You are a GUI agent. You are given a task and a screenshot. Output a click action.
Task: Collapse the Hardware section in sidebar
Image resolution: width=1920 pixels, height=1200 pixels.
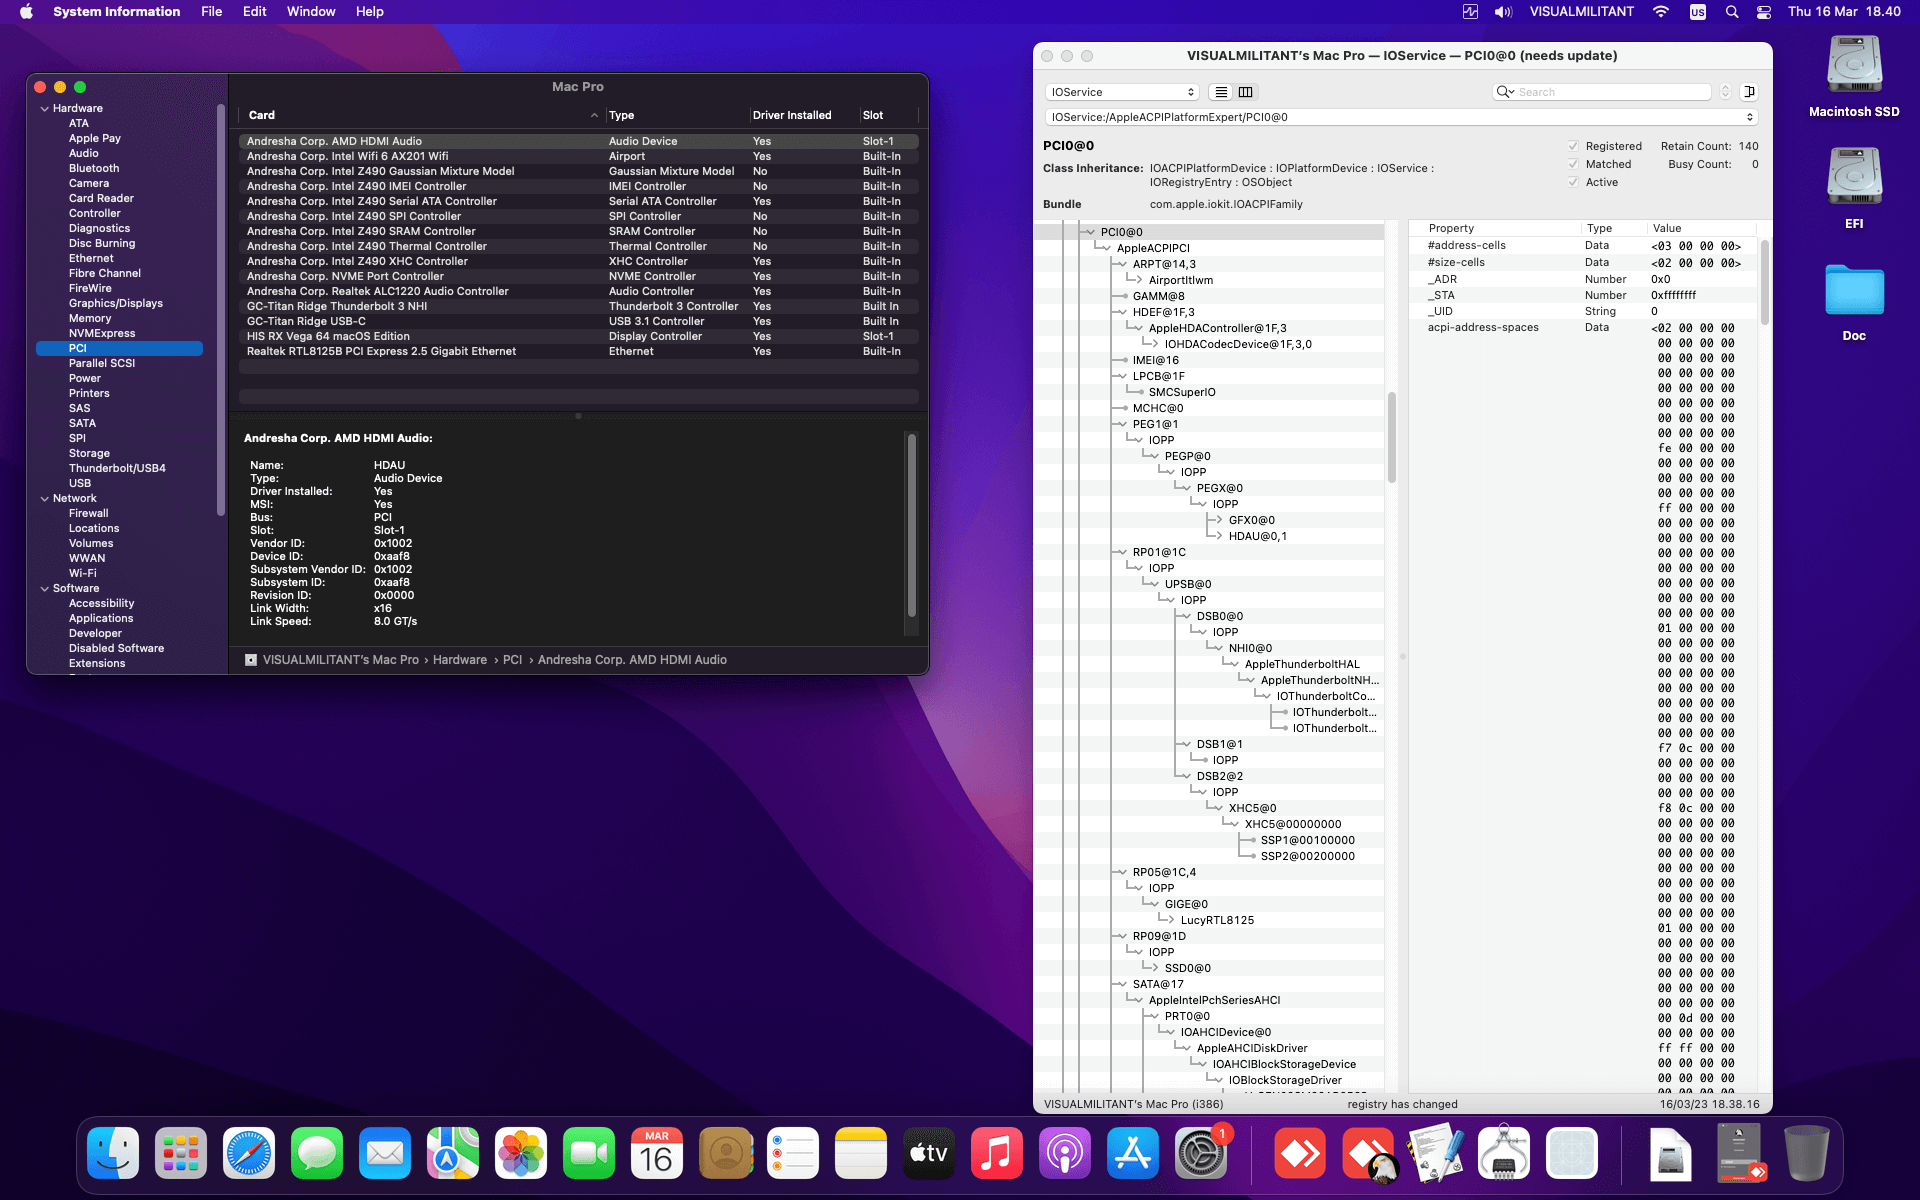click(44, 109)
